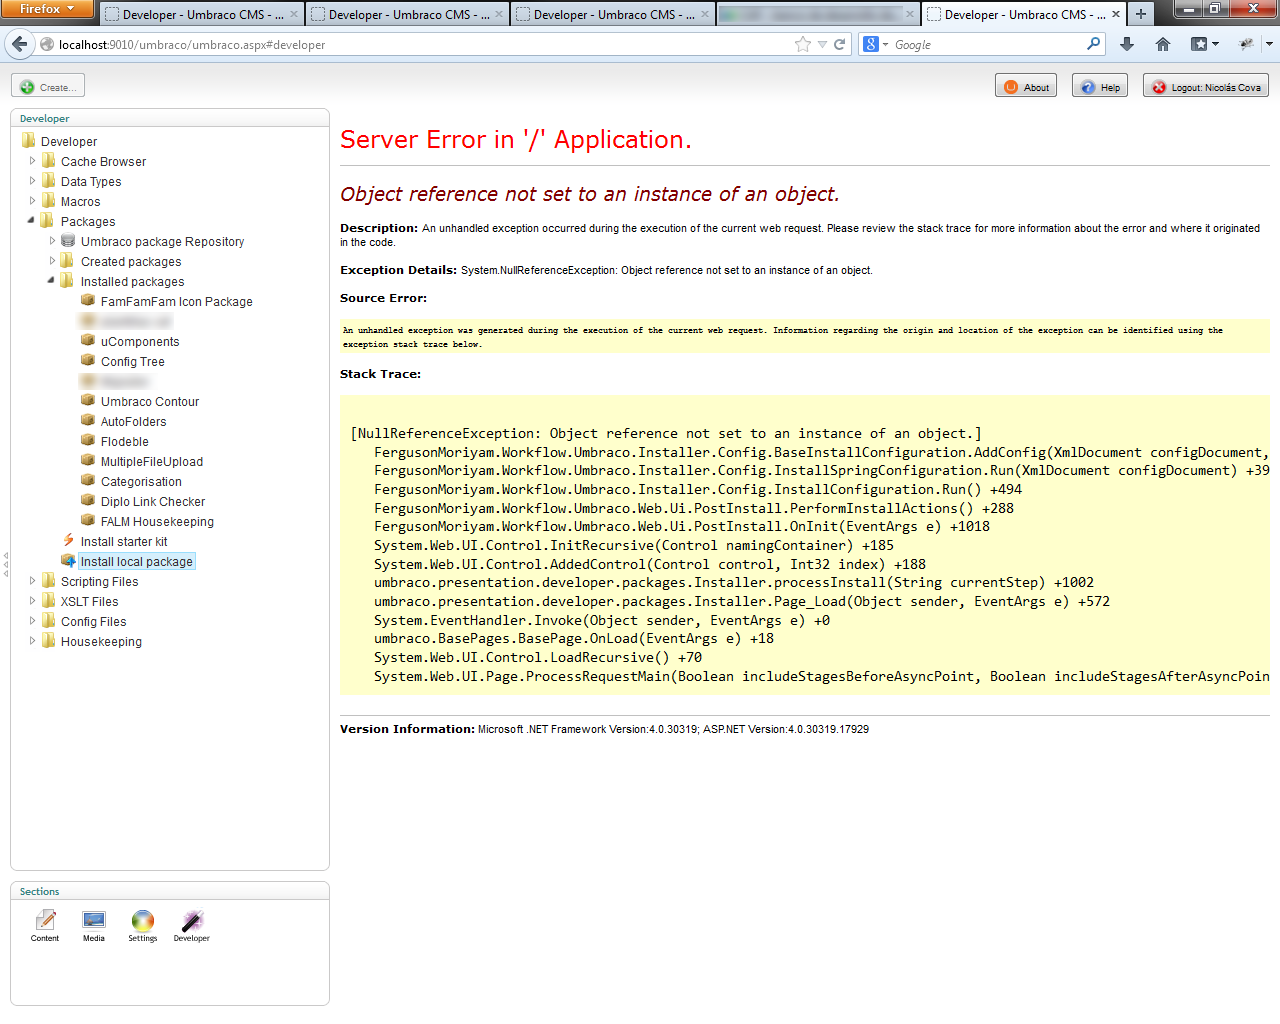
Task: Click the AutoFolders package icon
Action: click(88, 421)
